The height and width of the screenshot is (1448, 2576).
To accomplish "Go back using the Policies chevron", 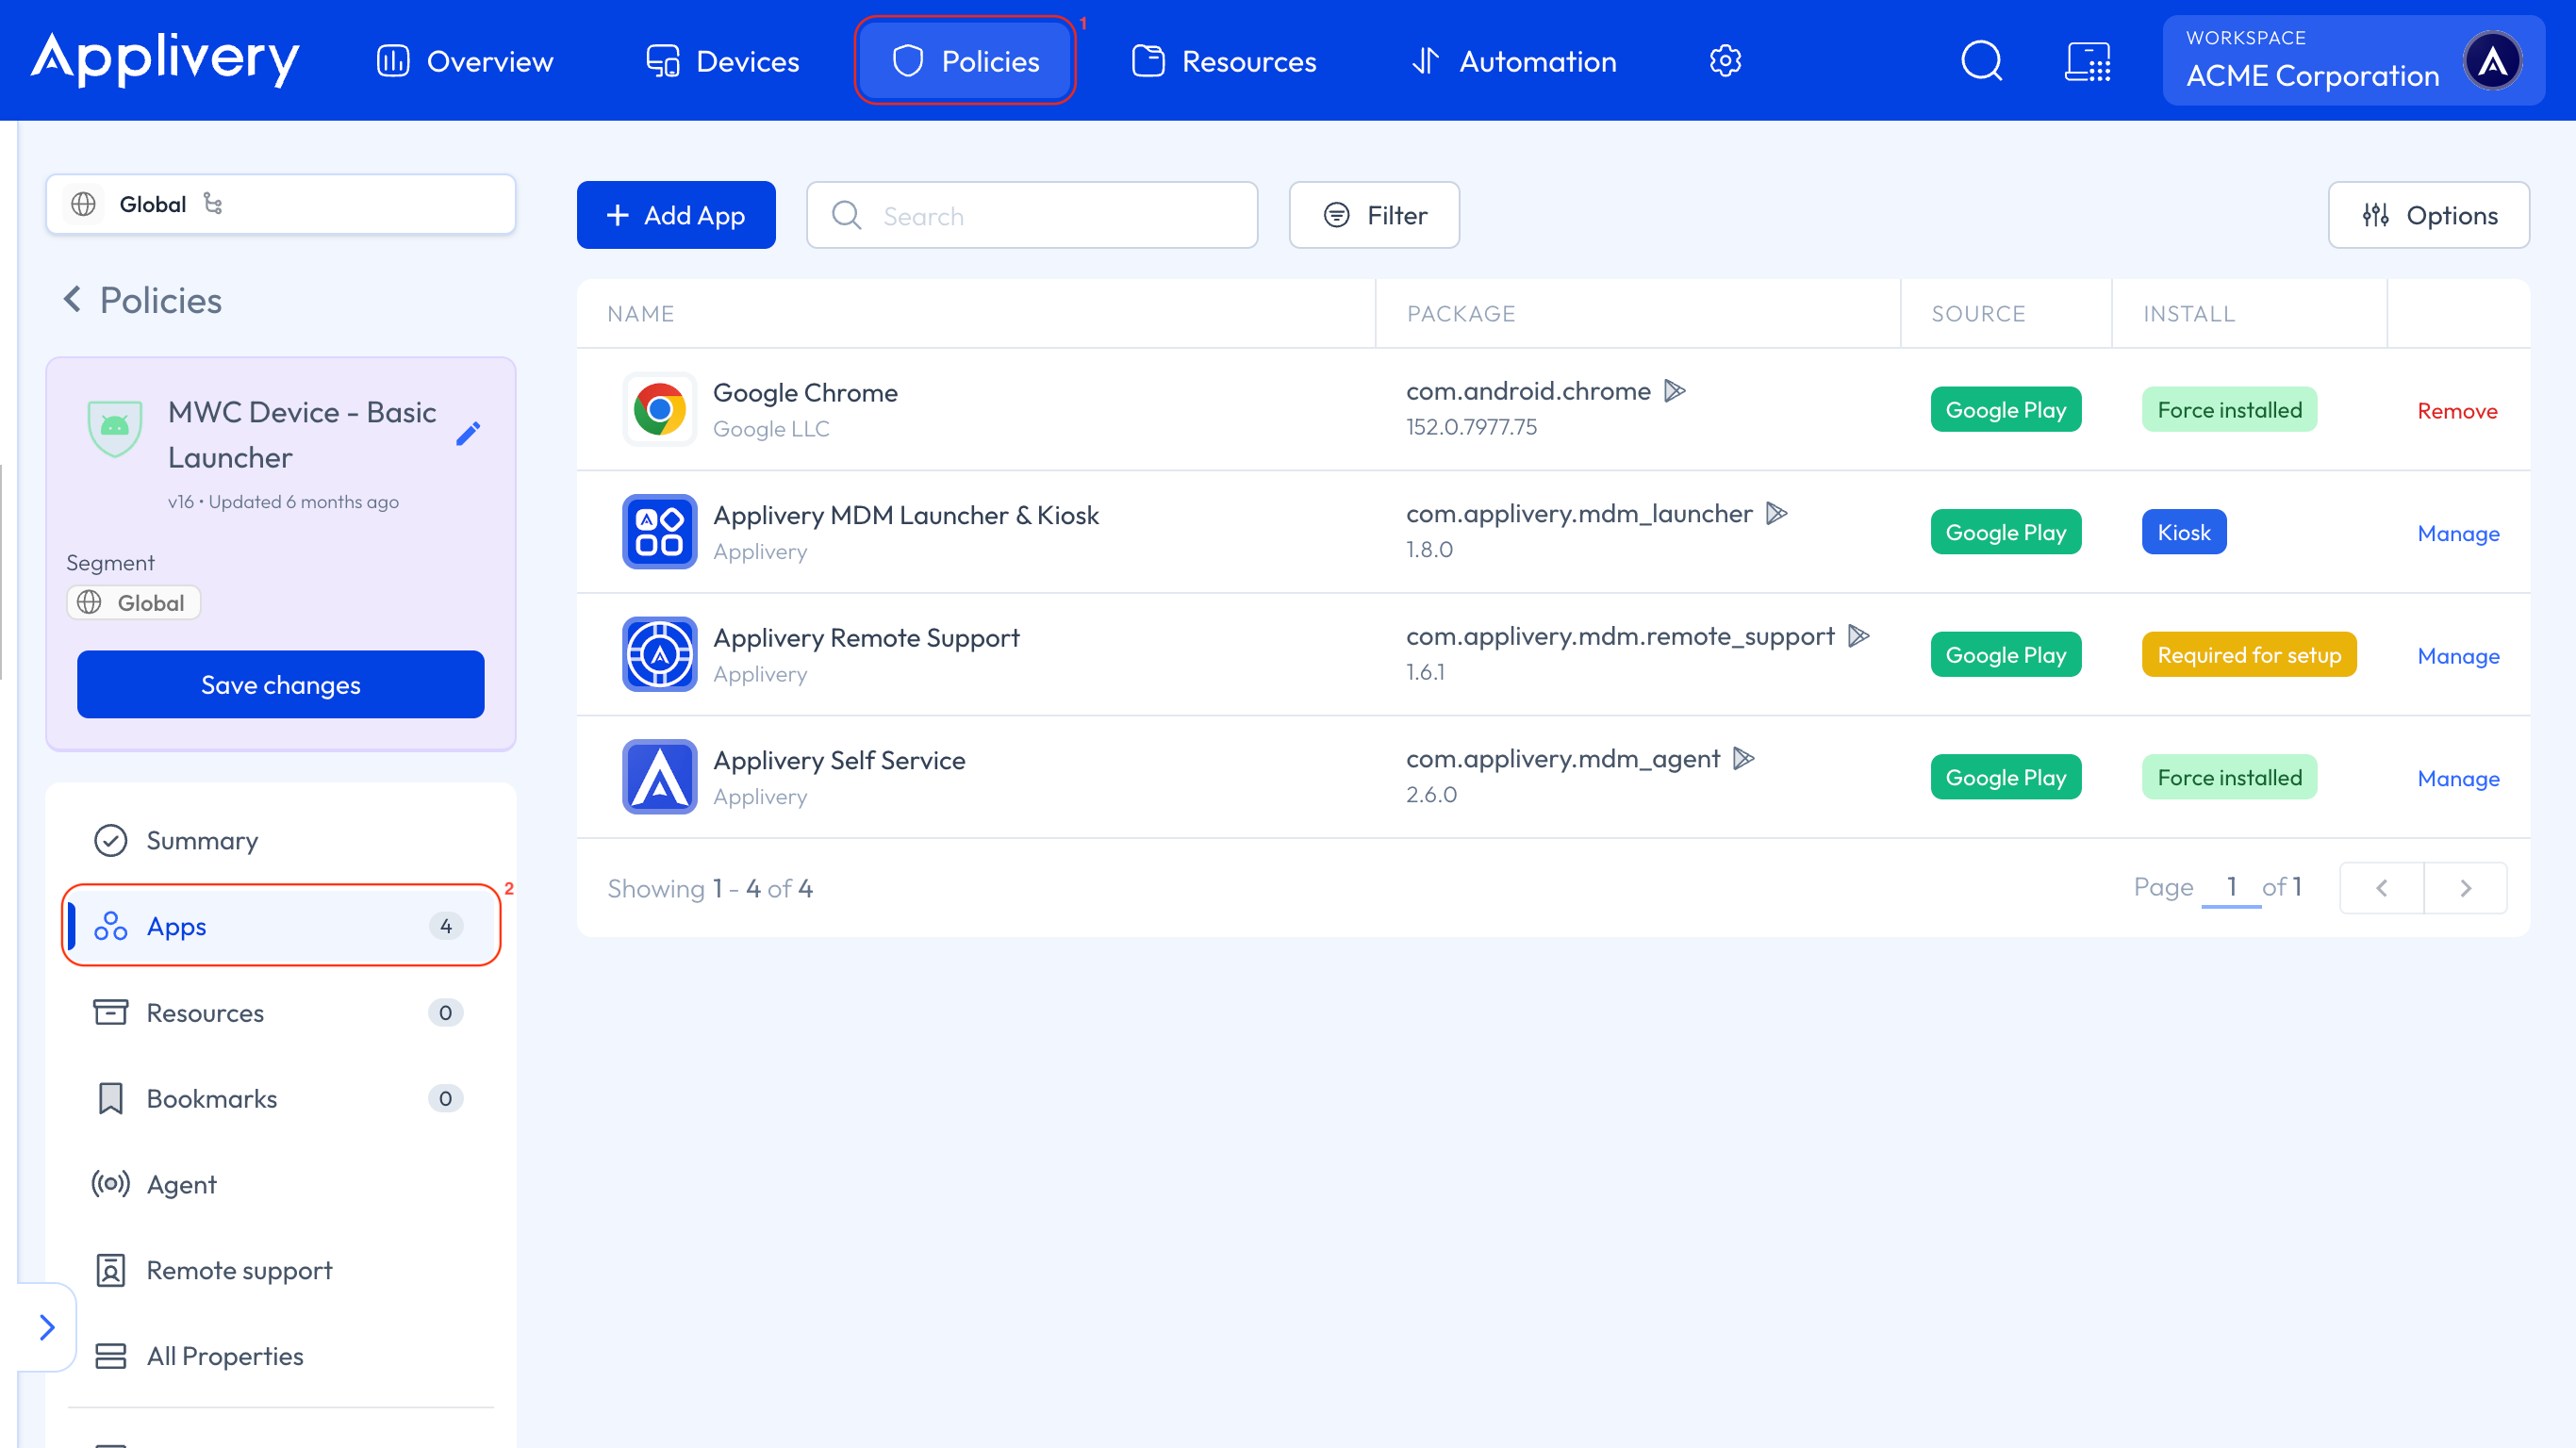I will click(x=72, y=299).
